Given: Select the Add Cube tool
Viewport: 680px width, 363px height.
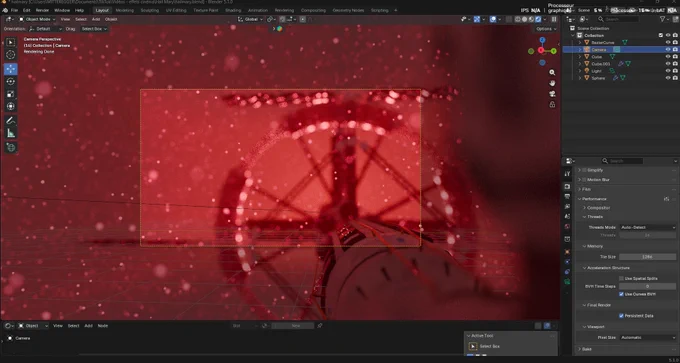Looking at the screenshot, I should (x=10, y=147).
